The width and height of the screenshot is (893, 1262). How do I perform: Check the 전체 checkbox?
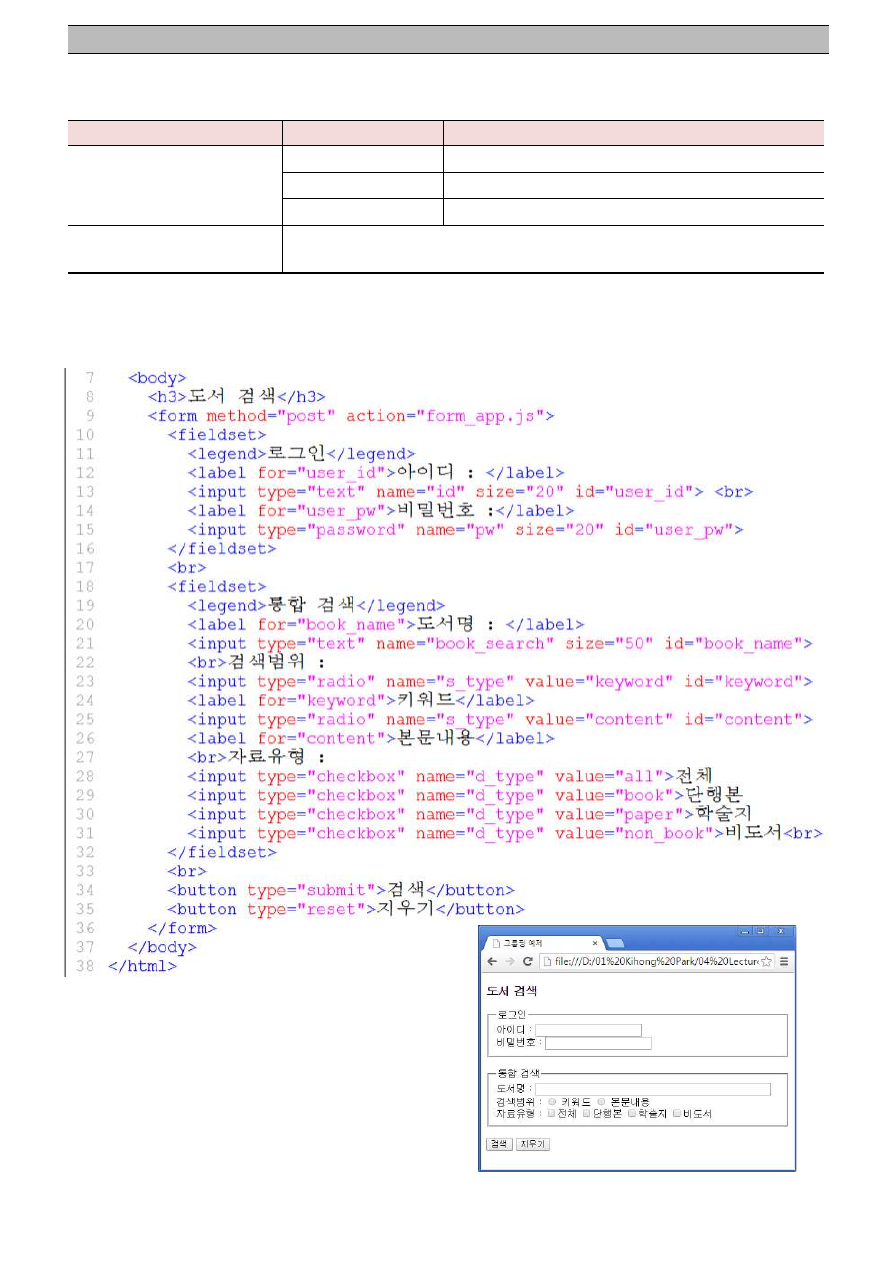(551, 1113)
